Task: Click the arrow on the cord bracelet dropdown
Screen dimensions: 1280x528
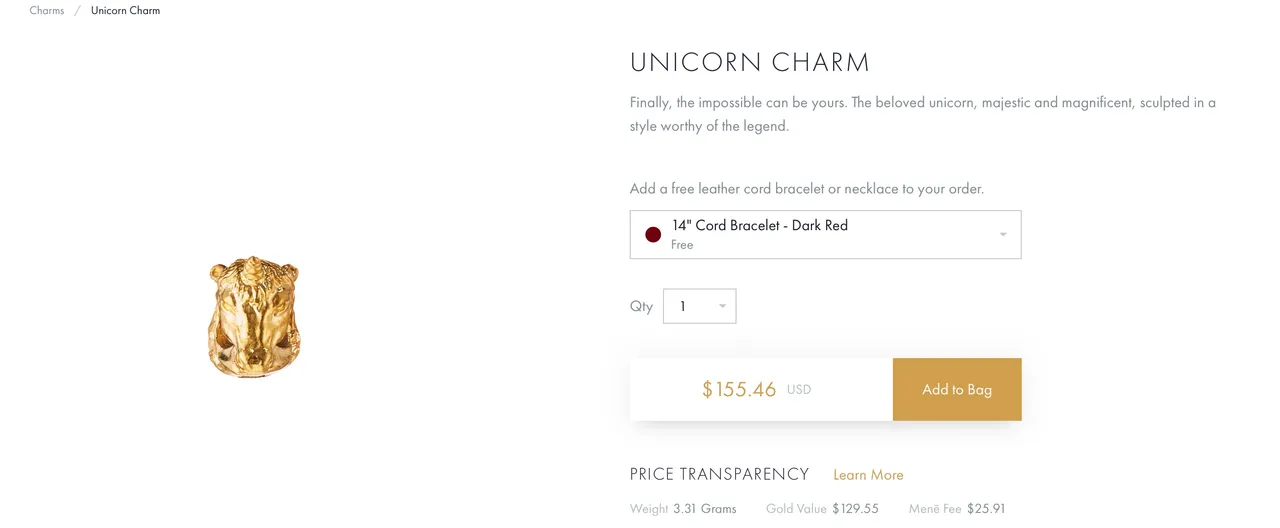Action: pyautogui.click(x=1003, y=235)
